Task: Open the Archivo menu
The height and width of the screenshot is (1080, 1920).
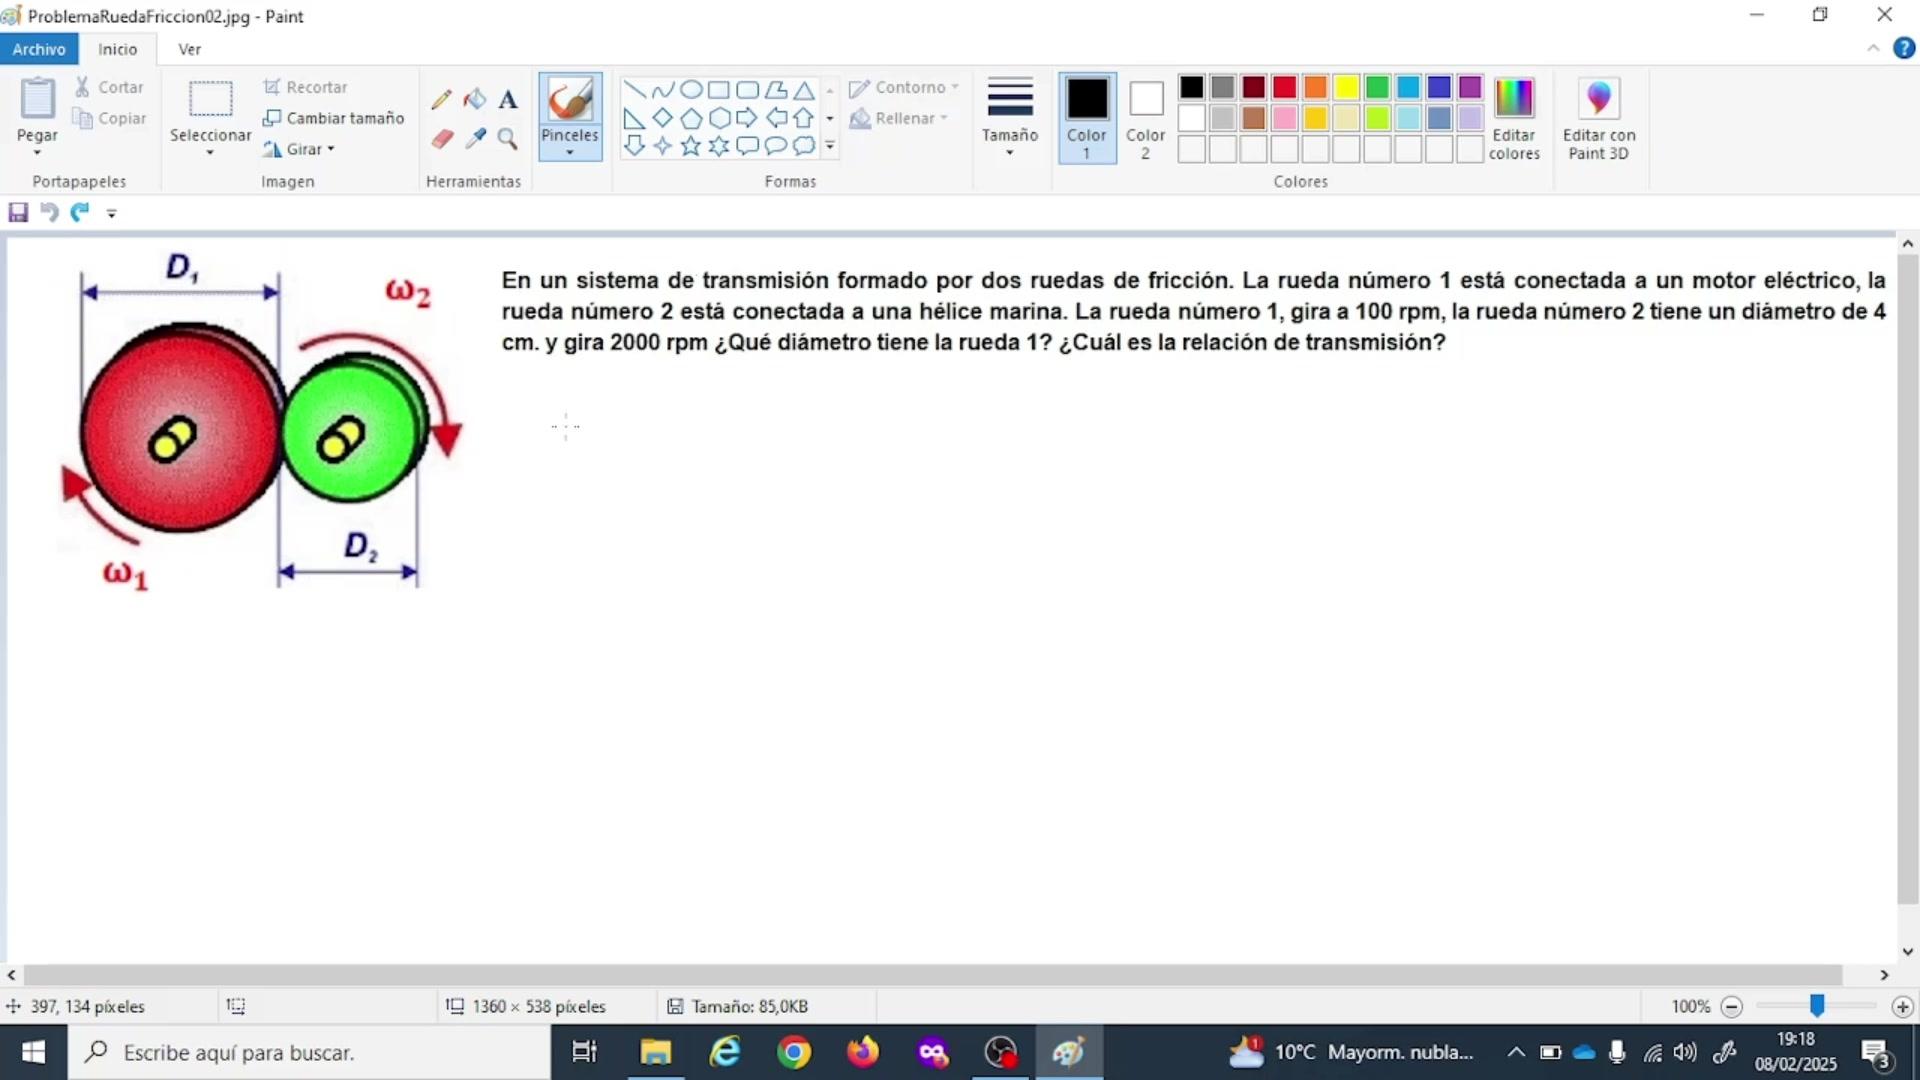Action: (39, 49)
